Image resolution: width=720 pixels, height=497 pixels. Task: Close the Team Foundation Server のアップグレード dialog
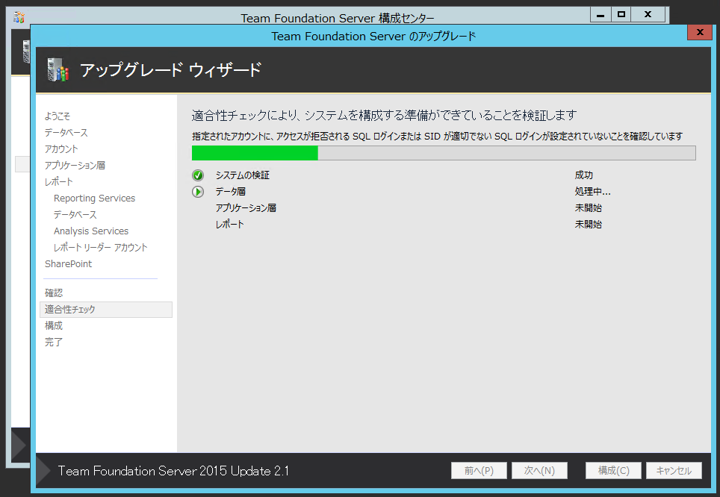coord(700,32)
